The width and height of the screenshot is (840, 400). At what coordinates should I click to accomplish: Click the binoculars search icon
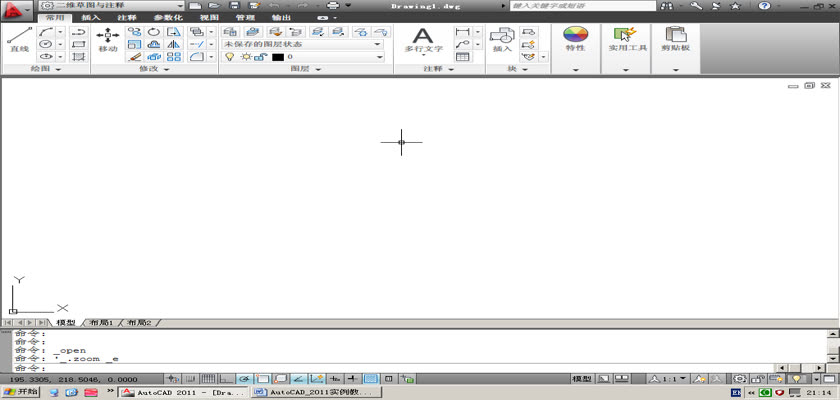click(667, 5)
